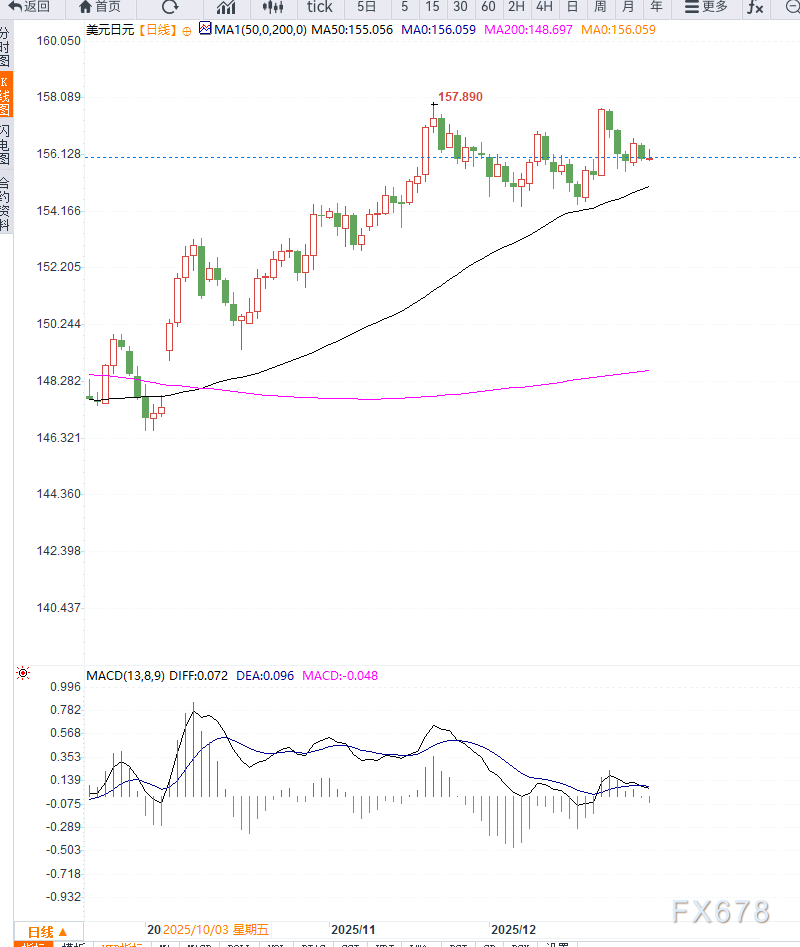This screenshot has width=800, height=947.
Task: Open the 日线 period dropdown at bottom
Action: click(x=47, y=930)
